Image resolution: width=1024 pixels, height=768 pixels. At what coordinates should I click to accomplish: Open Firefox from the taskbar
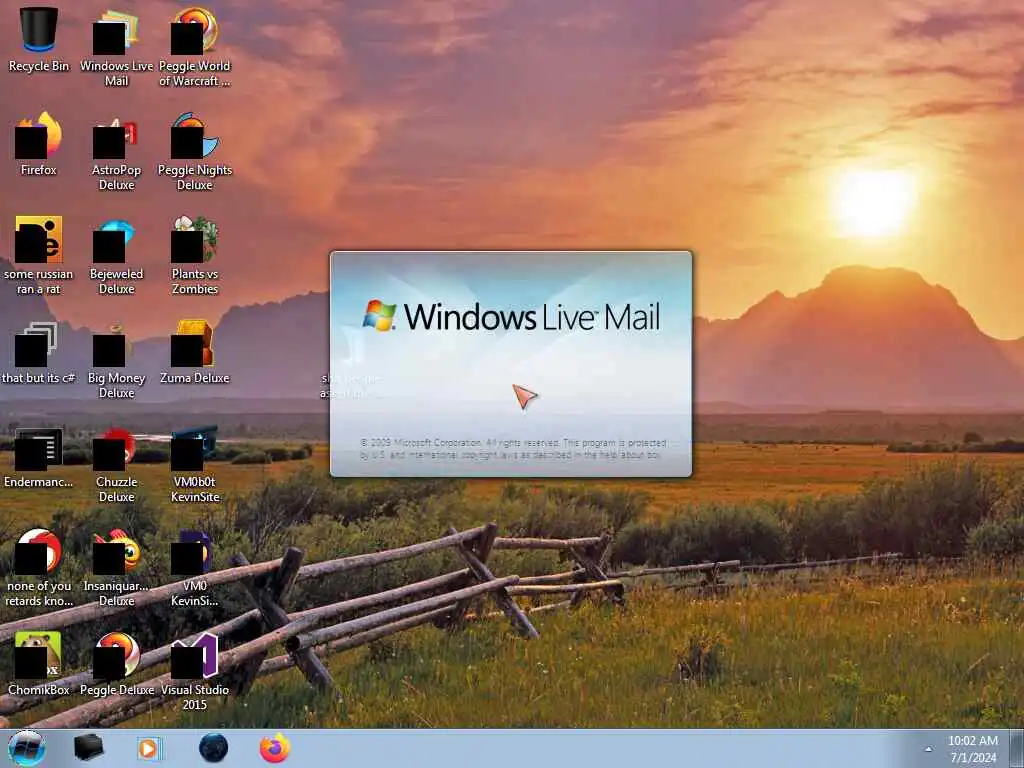(x=274, y=748)
